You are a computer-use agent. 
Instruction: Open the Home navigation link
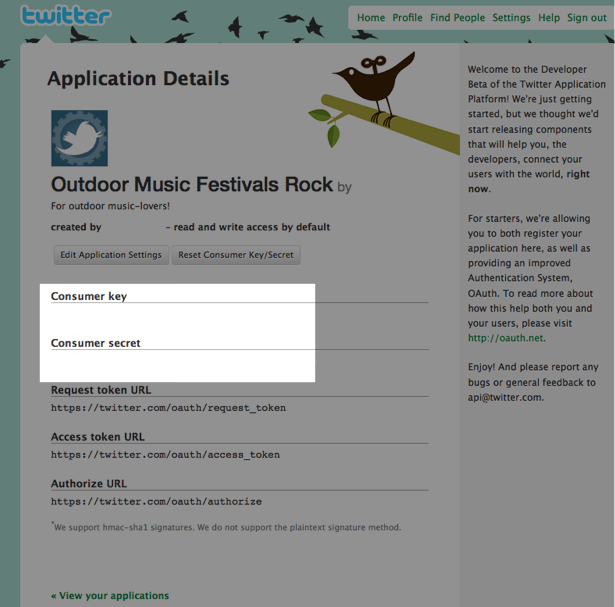371,18
